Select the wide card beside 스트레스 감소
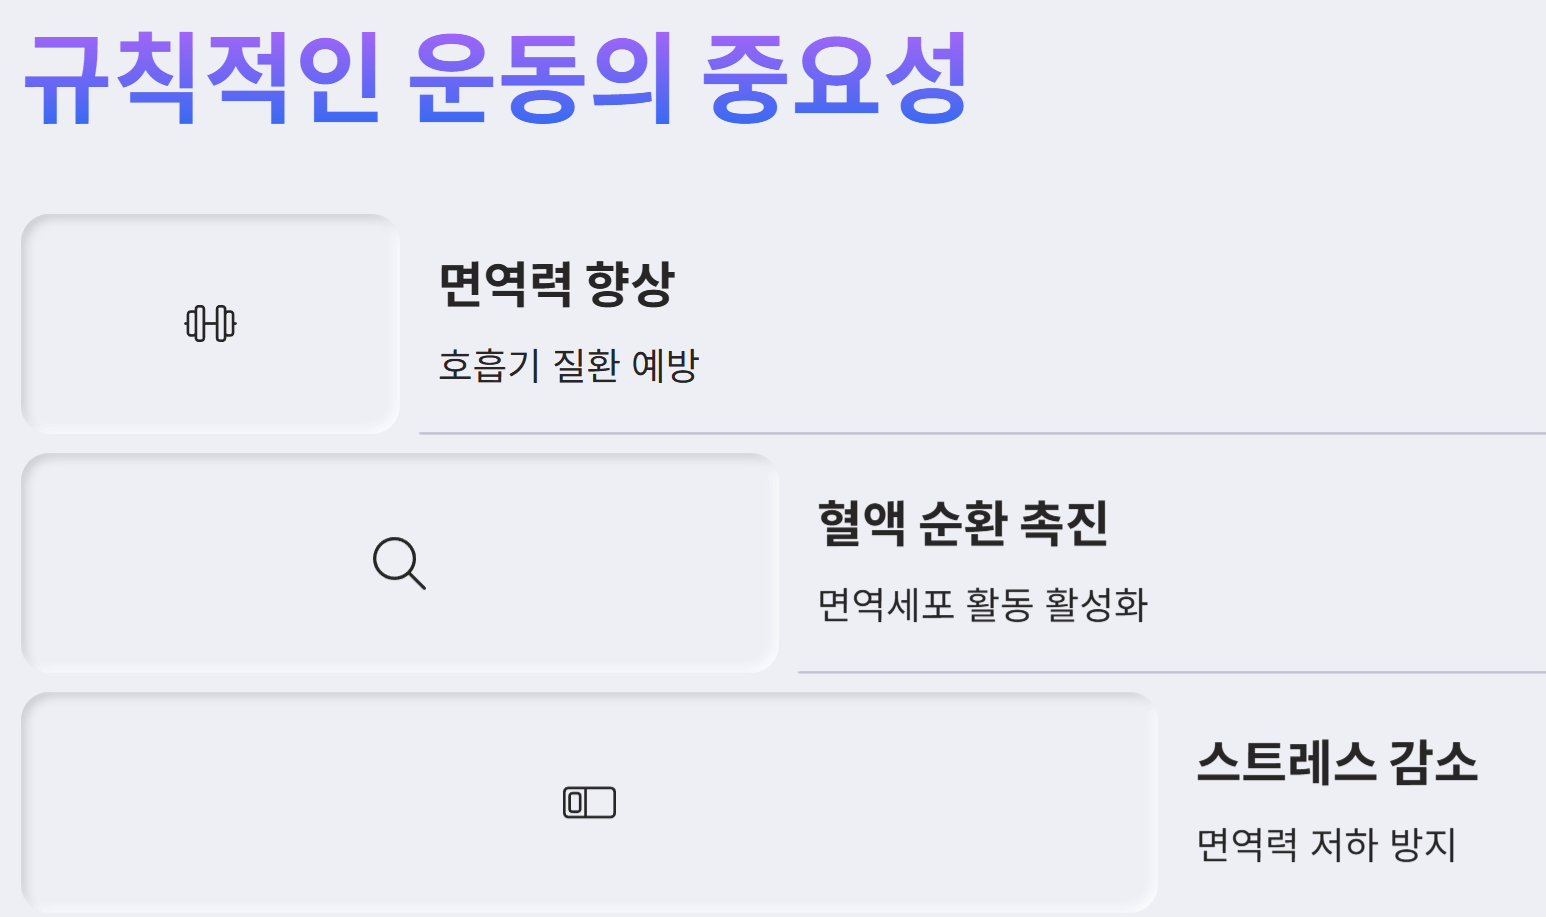The image size is (1546, 917). 589,802
